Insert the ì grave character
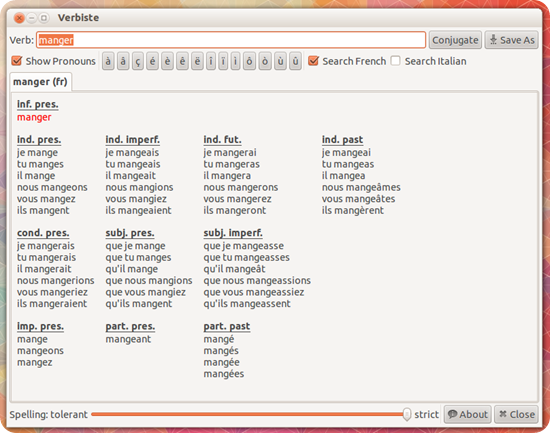Viewport: 550px width, 433px height. point(235,61)
